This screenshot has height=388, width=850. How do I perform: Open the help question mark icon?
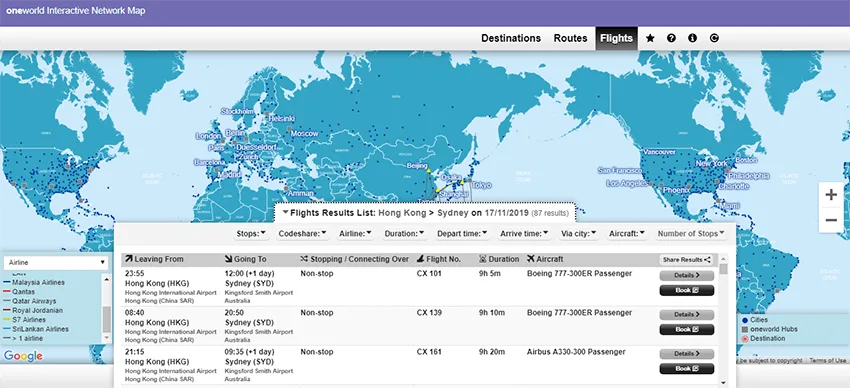671,38
